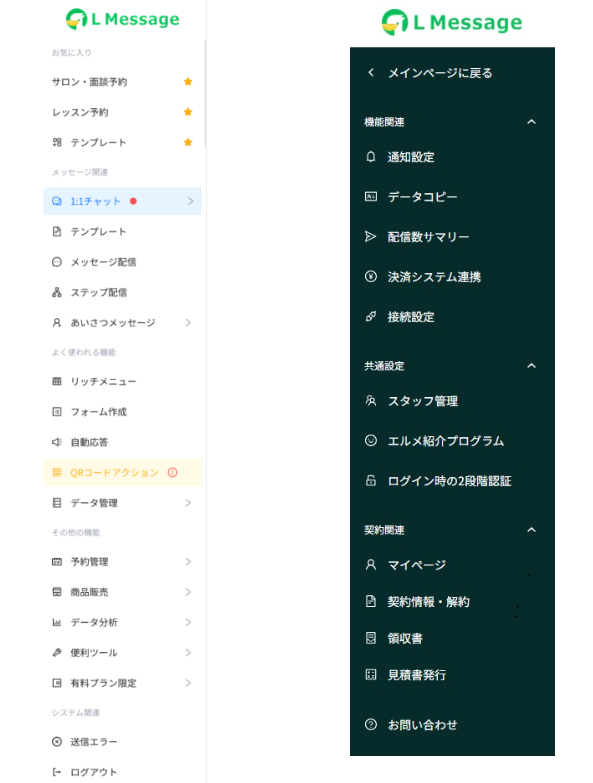Viewport: 593px width, 783px height.
Task: Collapse the 共通設定 section chevron
Action: (x=532, y=366)
